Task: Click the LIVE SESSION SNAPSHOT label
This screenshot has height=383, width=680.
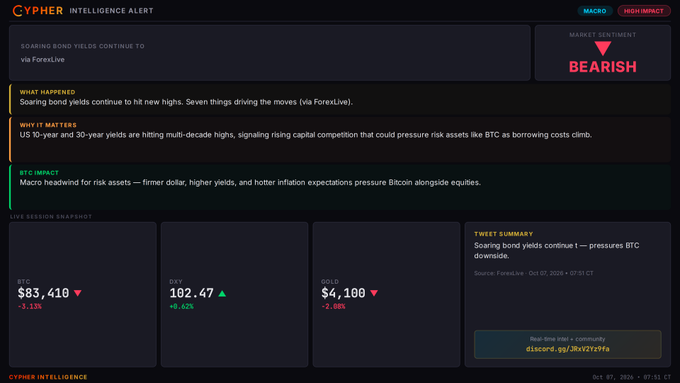Action: point(51,216)
